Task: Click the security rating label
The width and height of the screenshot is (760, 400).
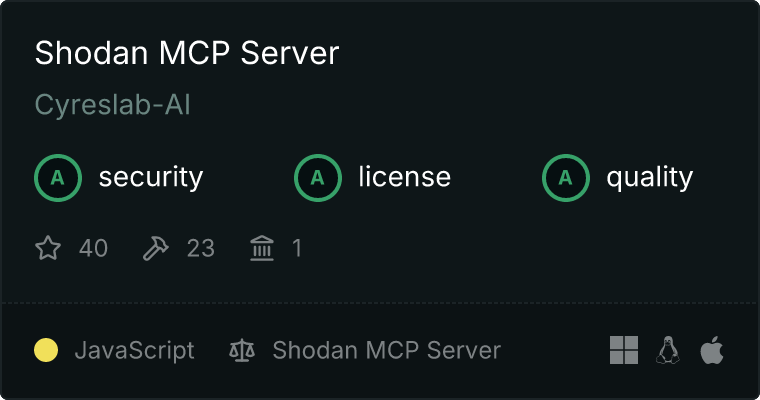Action: (x=151, y=177)
